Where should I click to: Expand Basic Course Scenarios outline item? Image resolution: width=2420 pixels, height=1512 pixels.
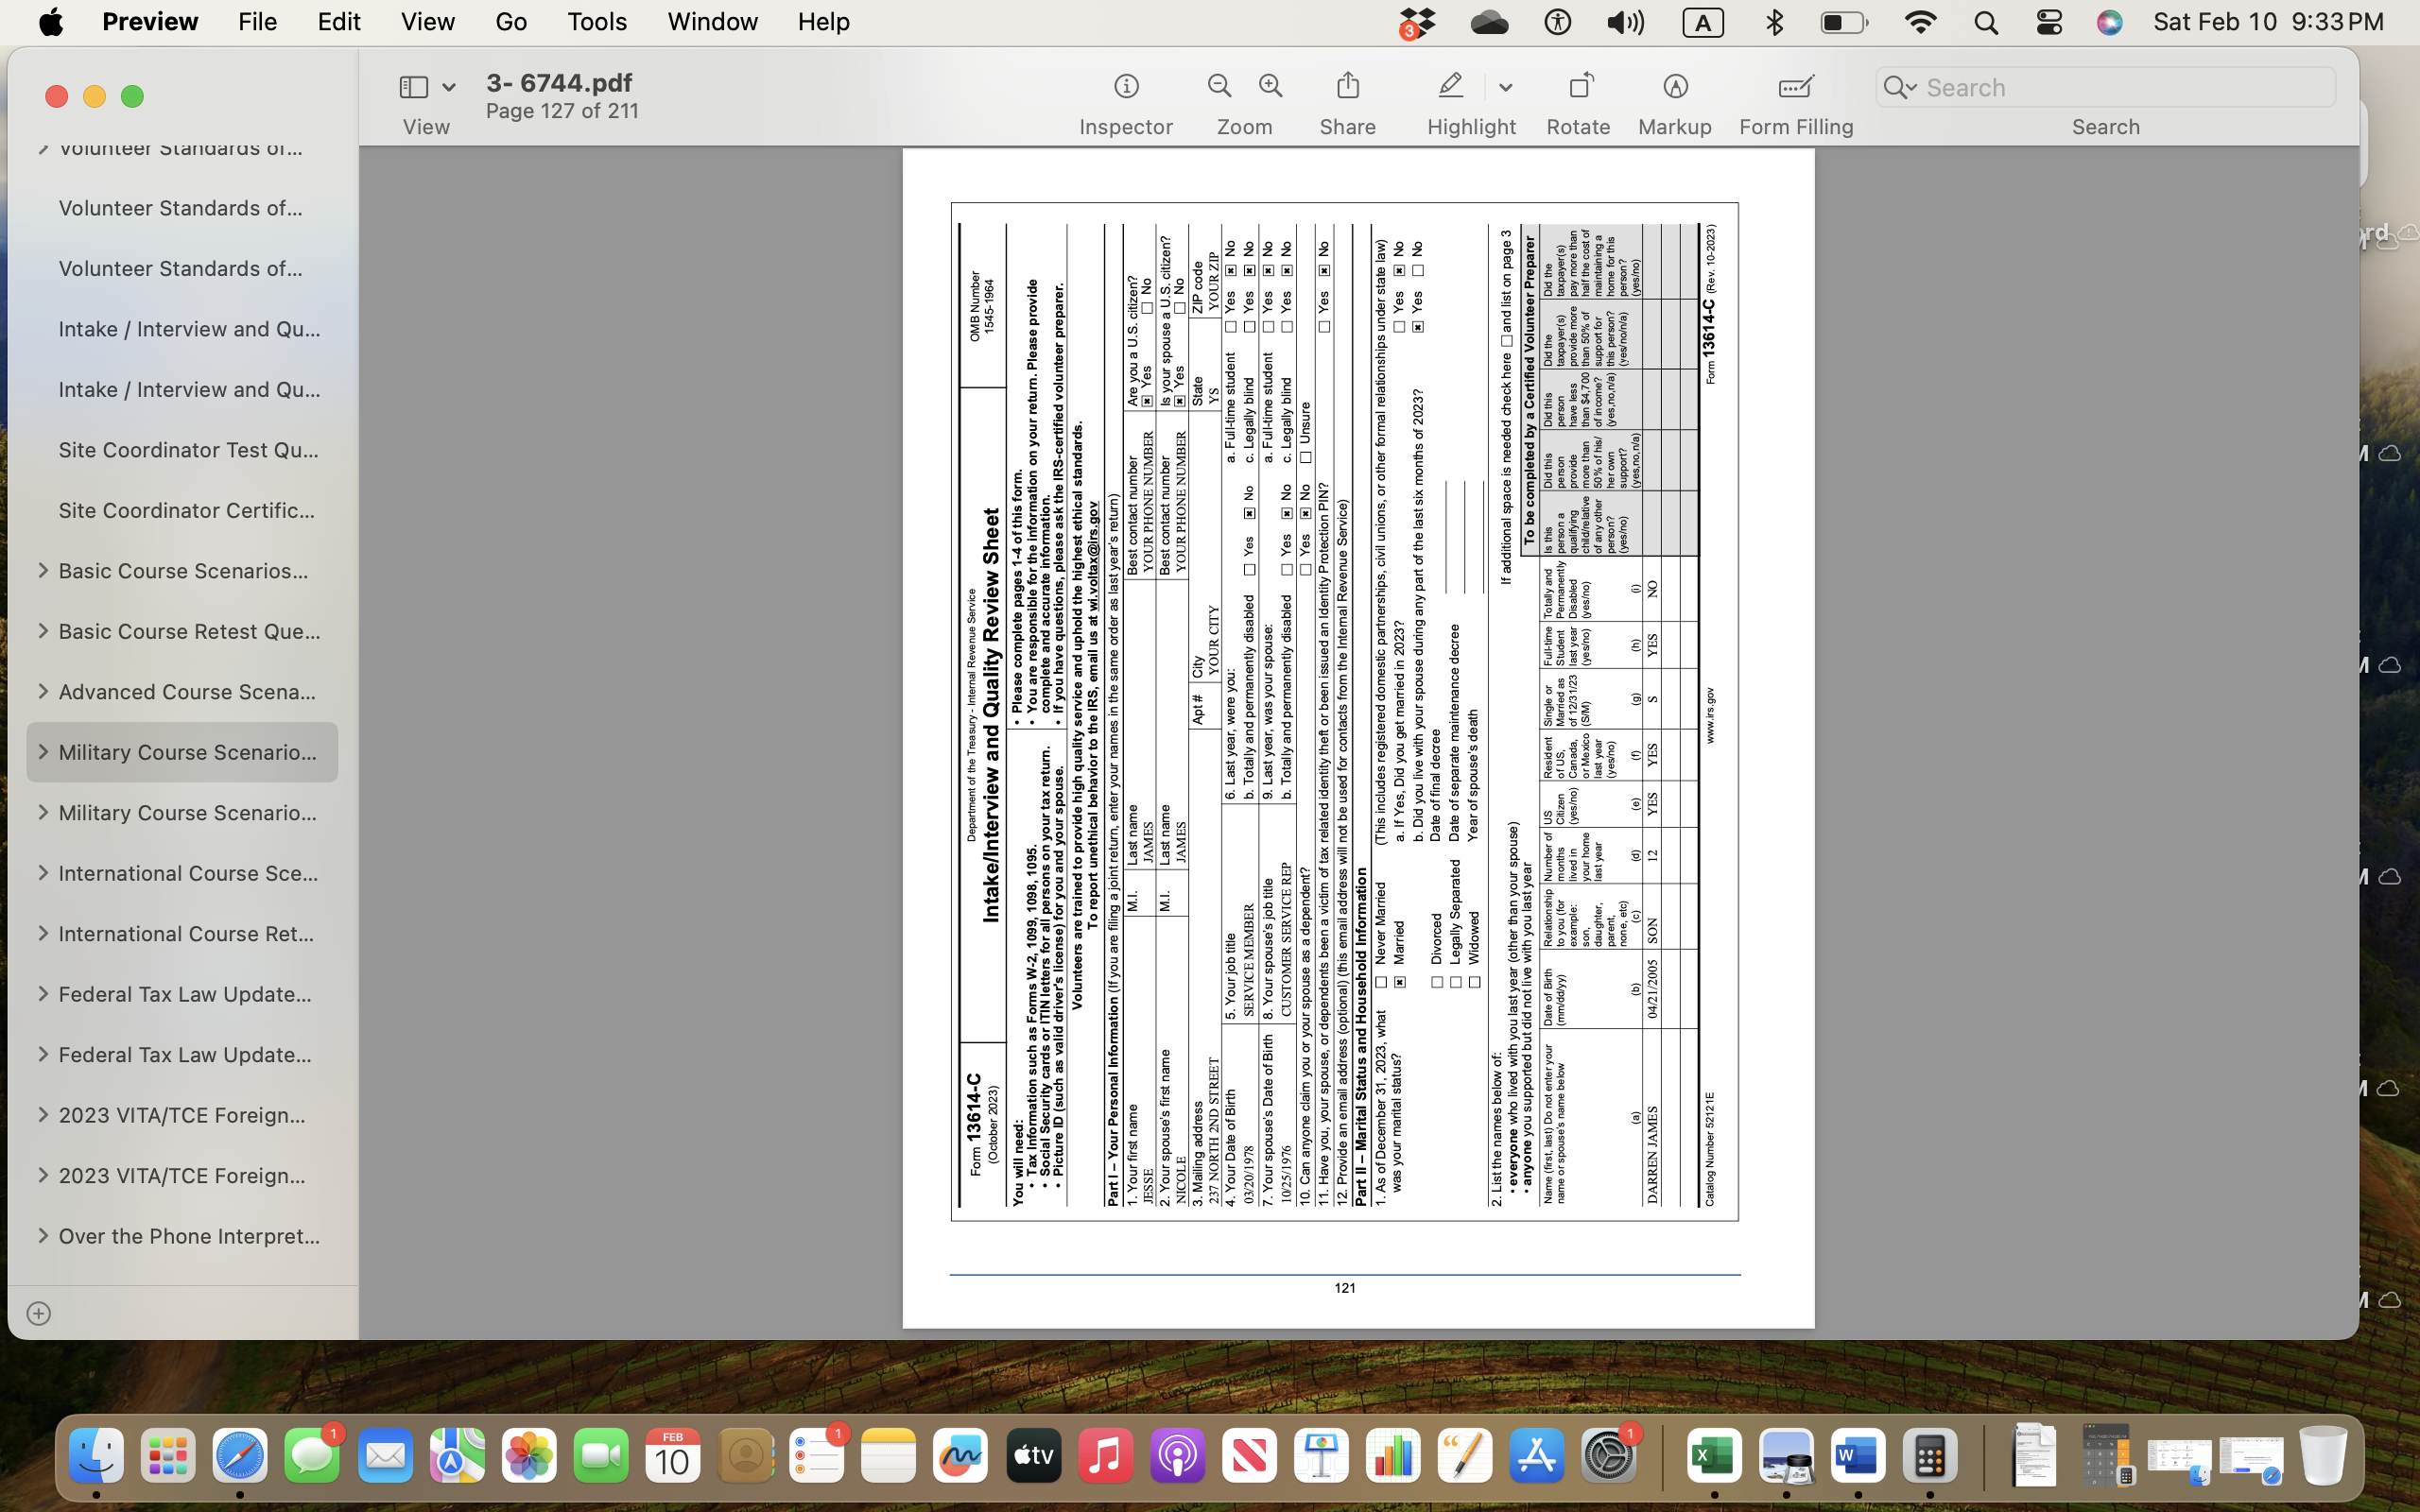[42, 571]
